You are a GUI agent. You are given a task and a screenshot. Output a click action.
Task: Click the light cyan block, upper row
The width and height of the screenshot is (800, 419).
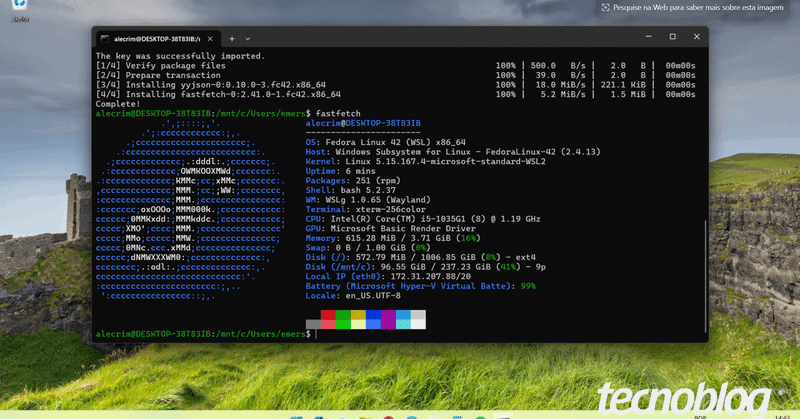[403, 315]
